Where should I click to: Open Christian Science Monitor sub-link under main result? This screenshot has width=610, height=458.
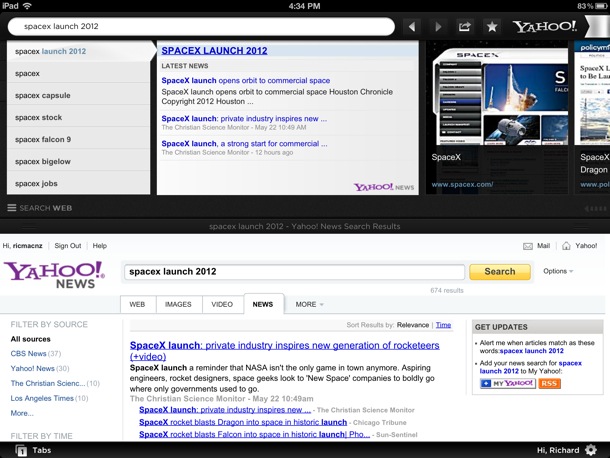click(x=225, y=410)
